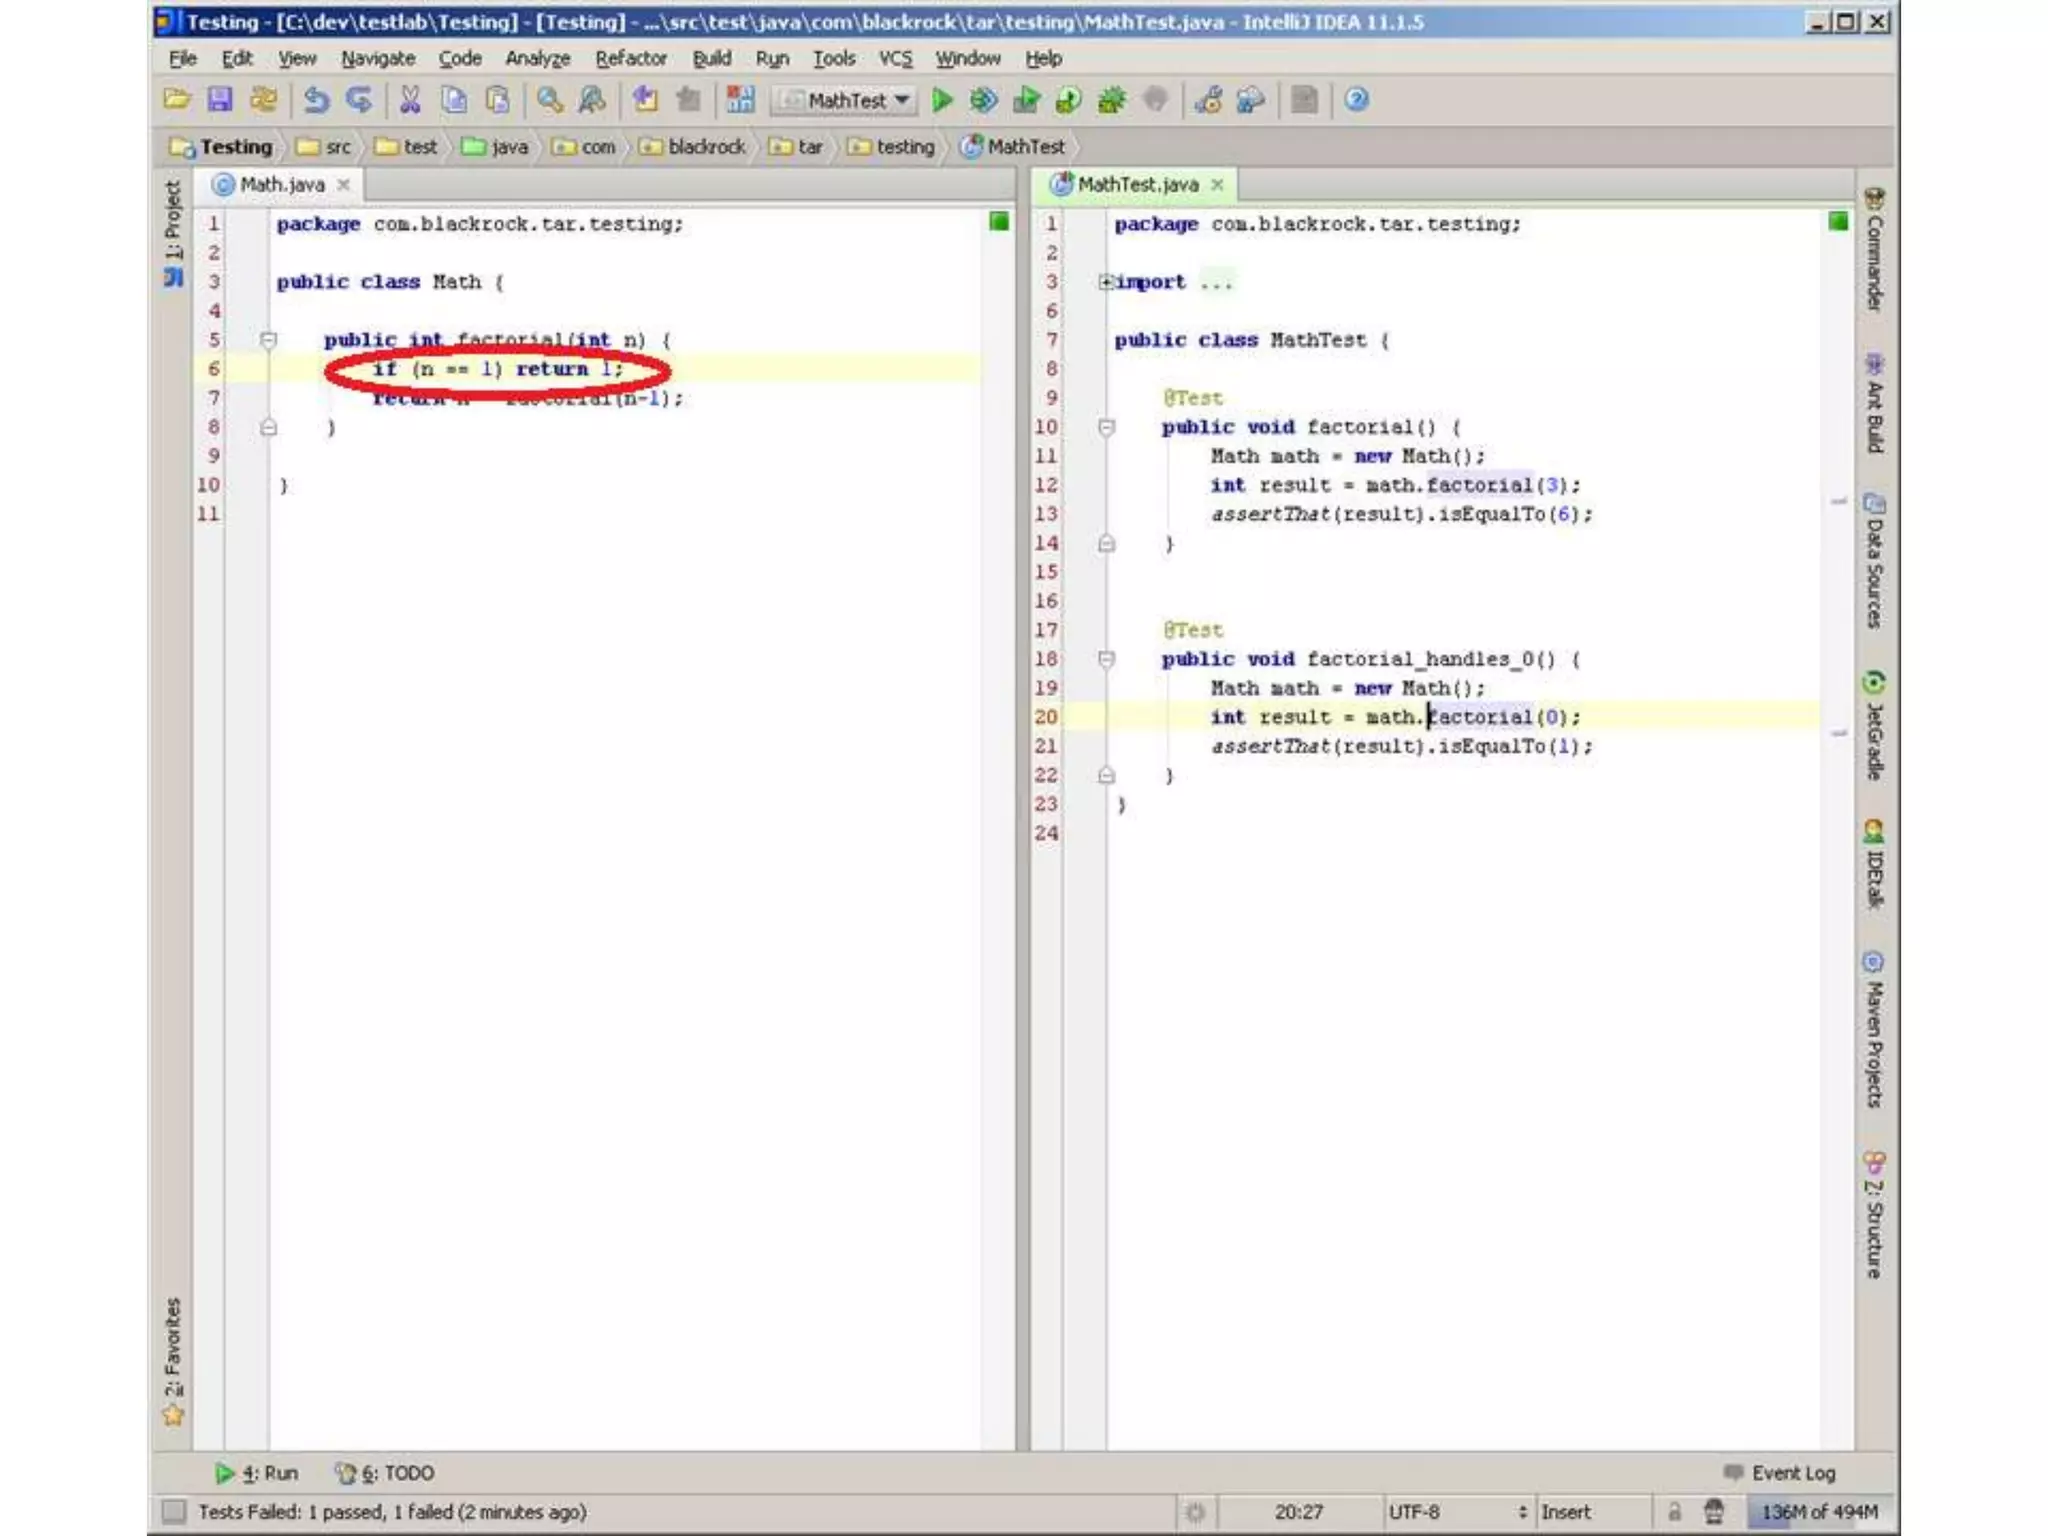Switch to the Math.java tab
Viewport: 2048px width, 1536px height.
click(282, 184)
